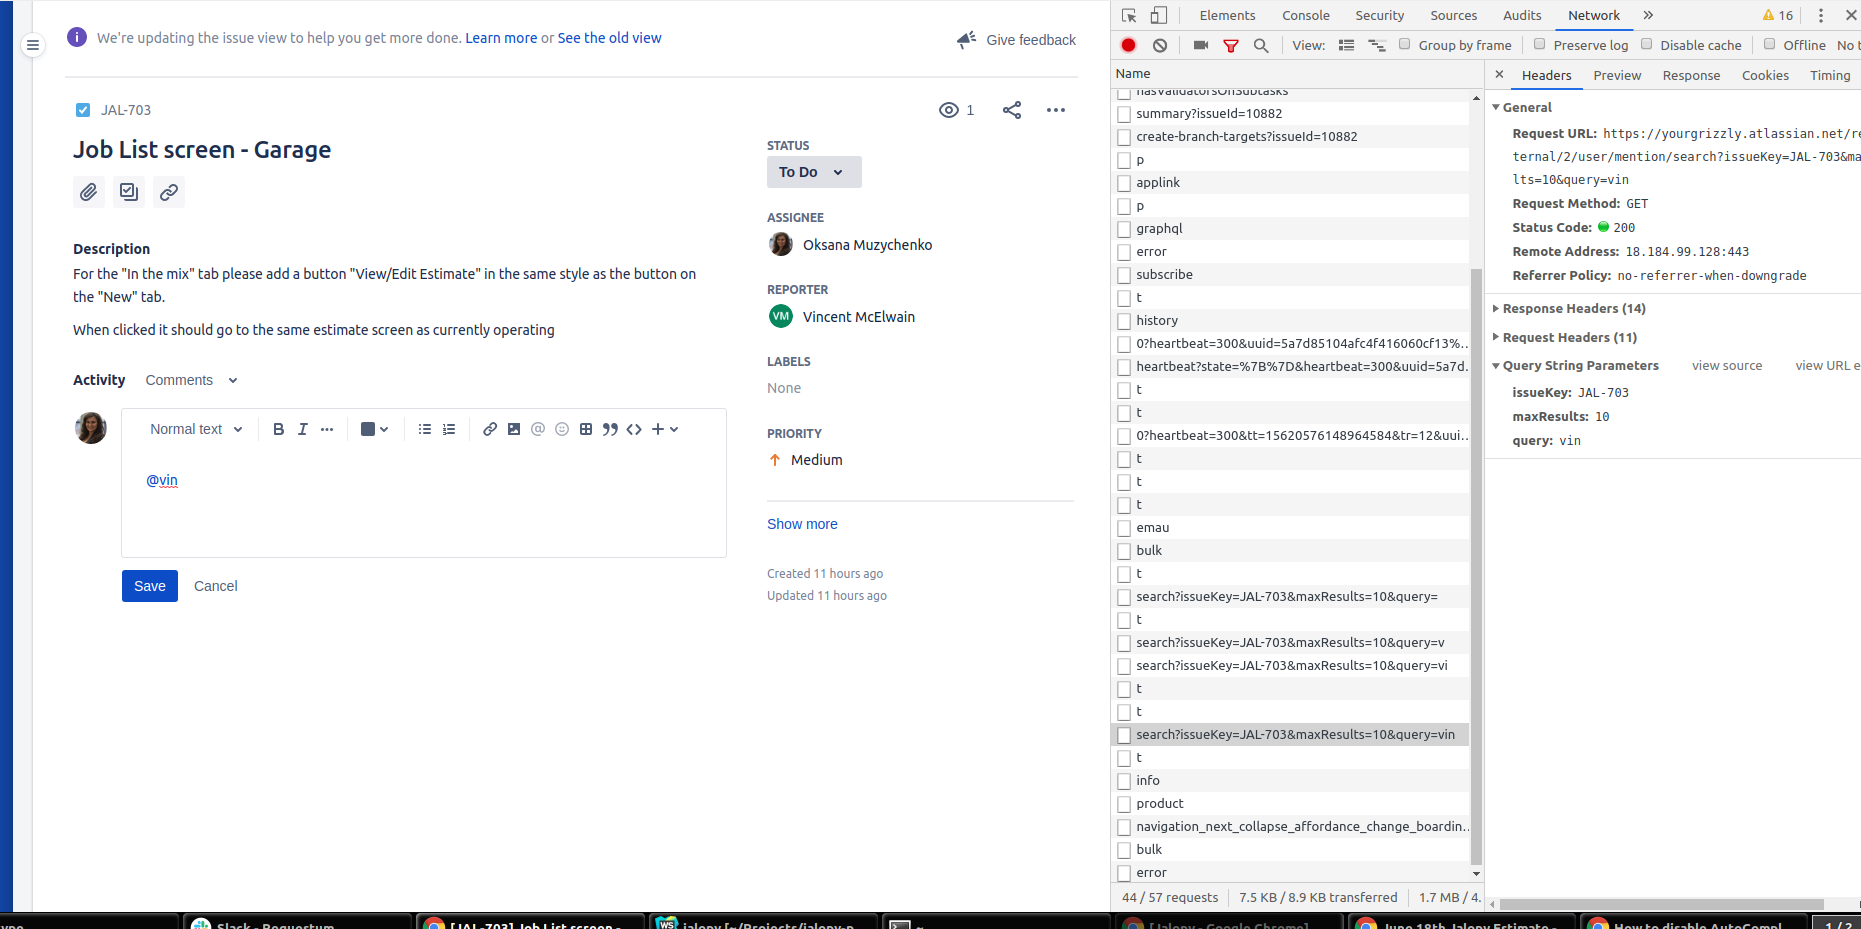Switch to the Console tab in DevTools
Viewport: 1861px width, 929px height.
[x=1306, y=15]
